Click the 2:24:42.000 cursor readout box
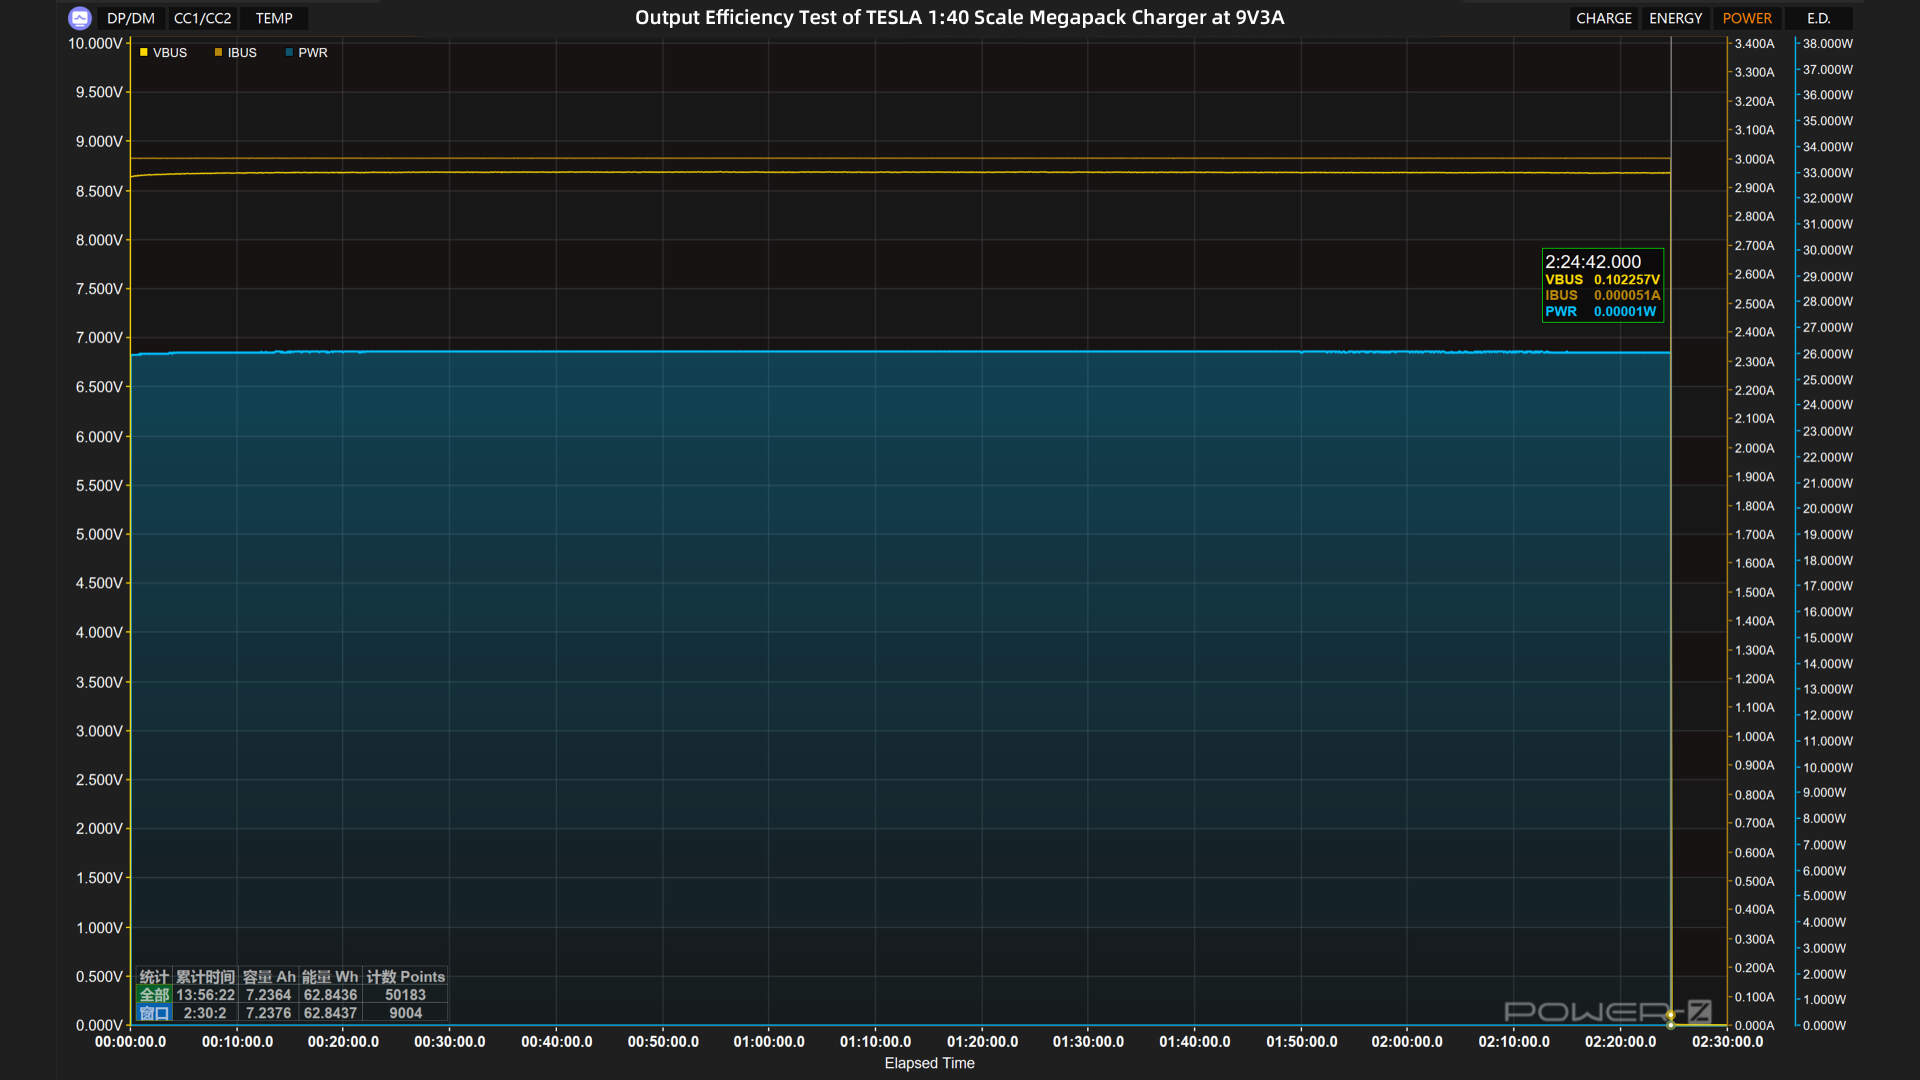 point(1603,285)
